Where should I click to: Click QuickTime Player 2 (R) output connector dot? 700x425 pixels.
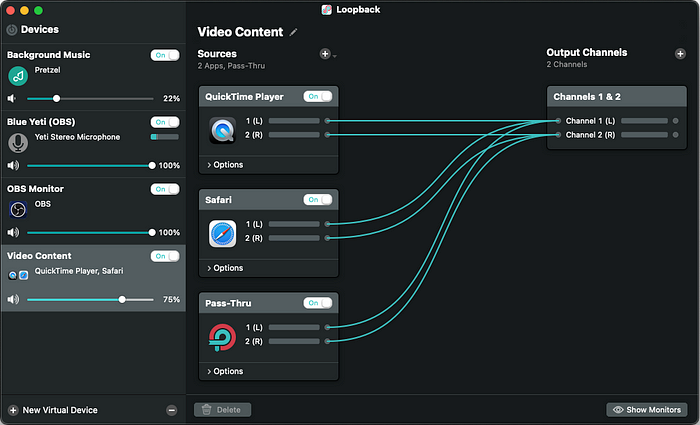pyautogui.click(x=327, y=135)
